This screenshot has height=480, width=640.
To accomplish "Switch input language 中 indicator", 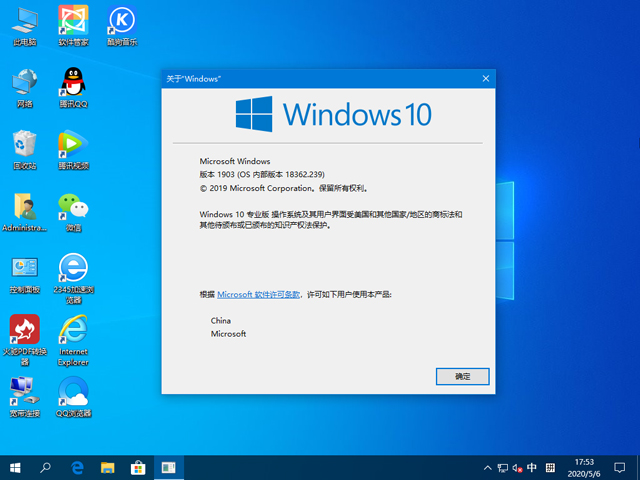I will click(531, 467).
